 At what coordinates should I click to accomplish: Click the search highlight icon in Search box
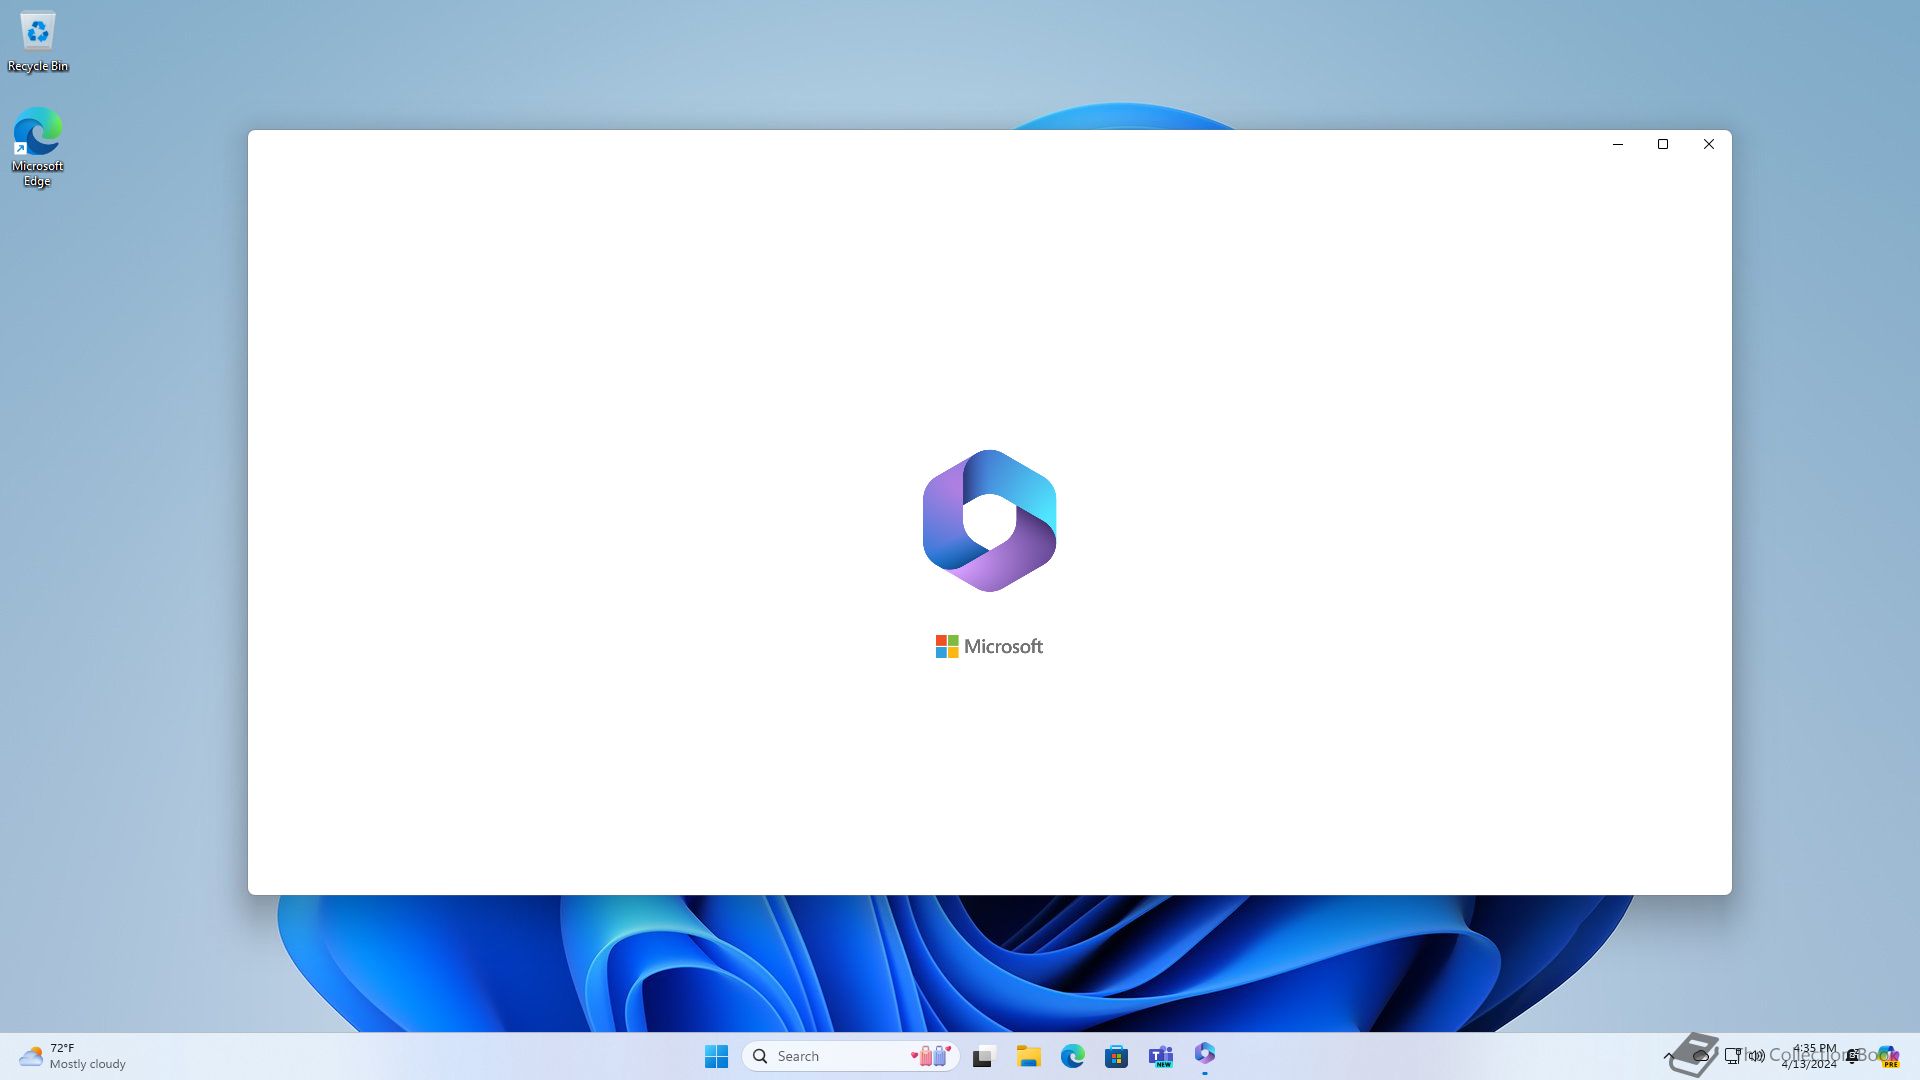930,1056
